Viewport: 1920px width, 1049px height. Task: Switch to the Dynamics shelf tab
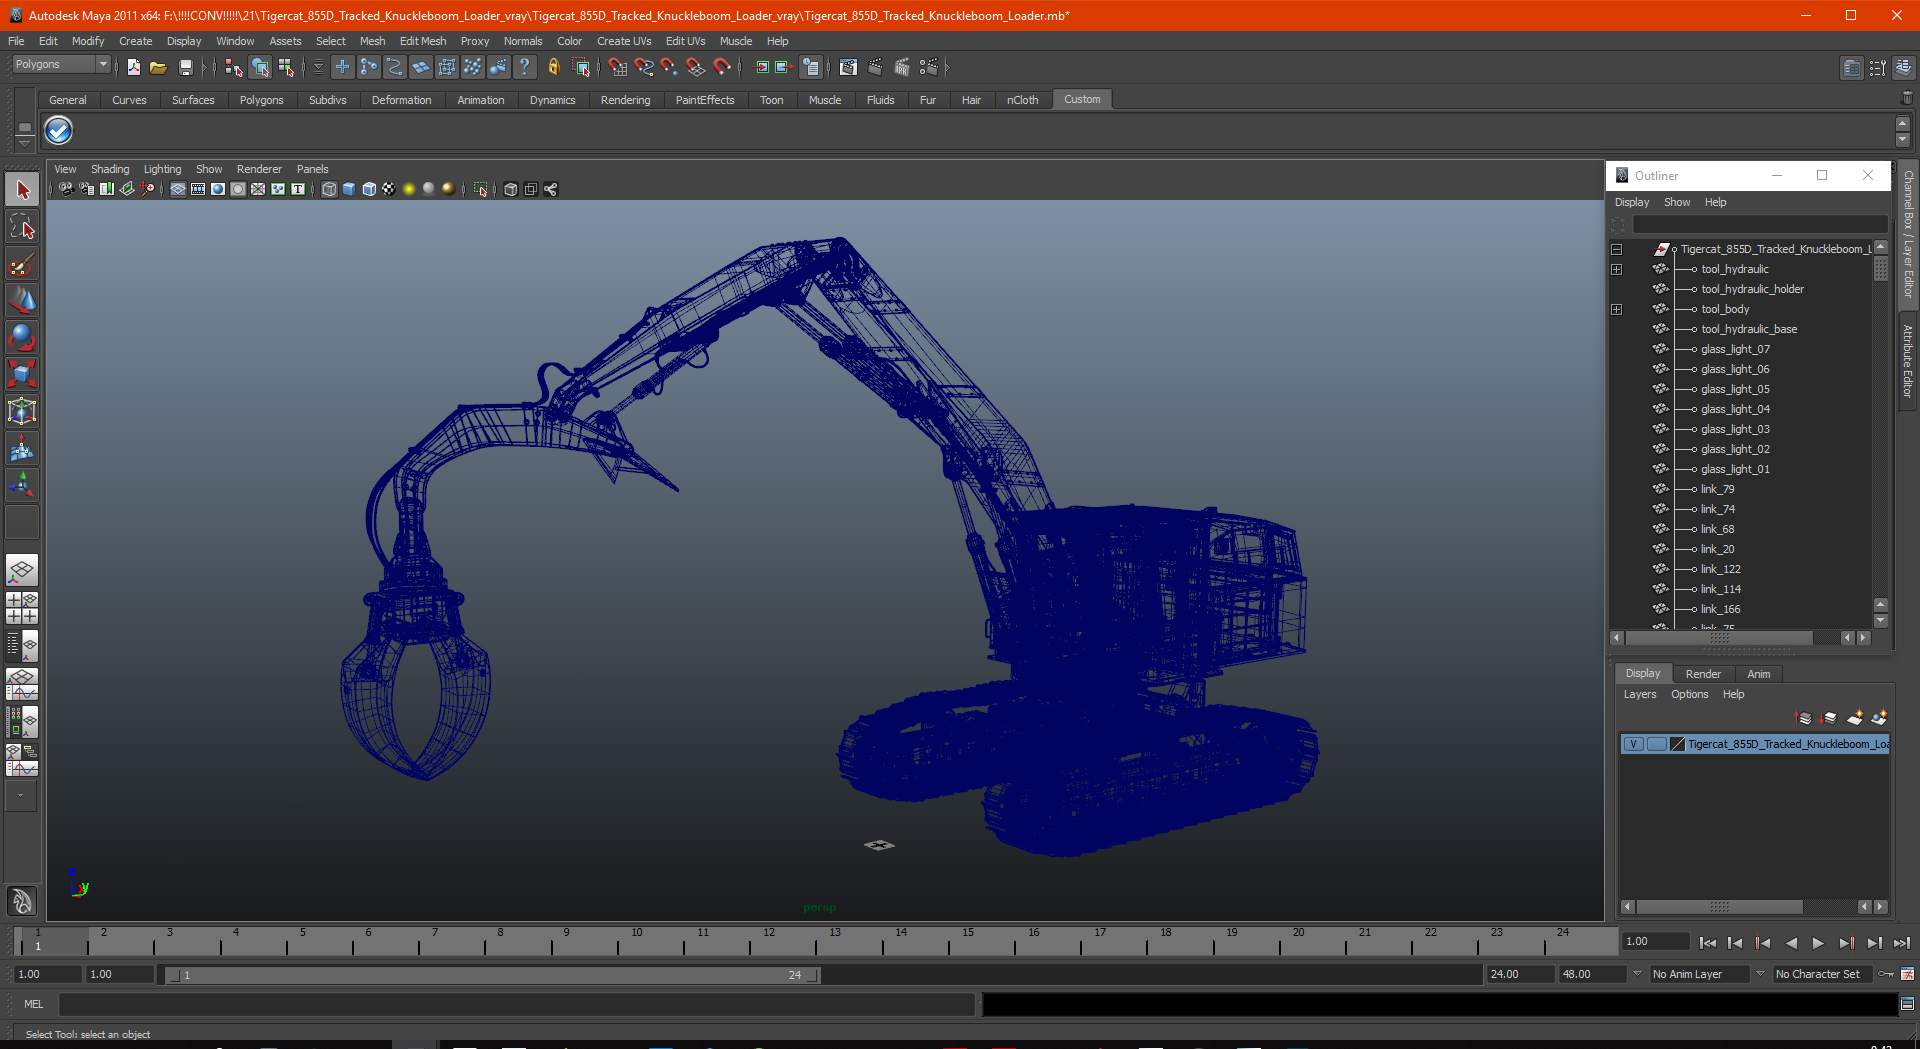tap(552, 100)
